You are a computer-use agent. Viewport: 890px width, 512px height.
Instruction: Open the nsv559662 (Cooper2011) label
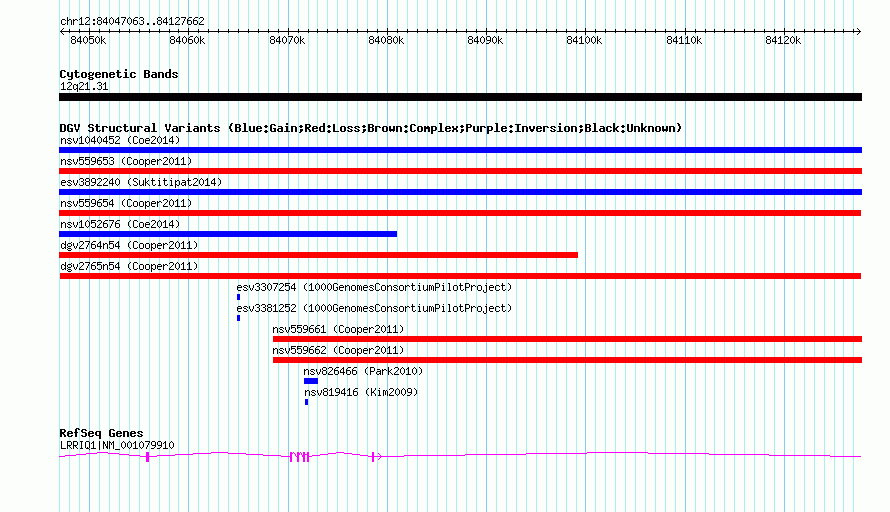click(x=338, y=350)
